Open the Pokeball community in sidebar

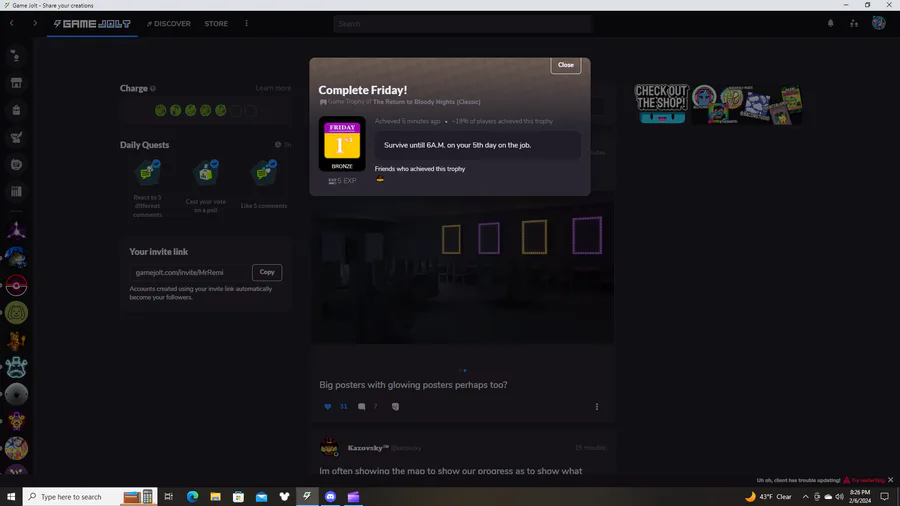click(16, 285)
